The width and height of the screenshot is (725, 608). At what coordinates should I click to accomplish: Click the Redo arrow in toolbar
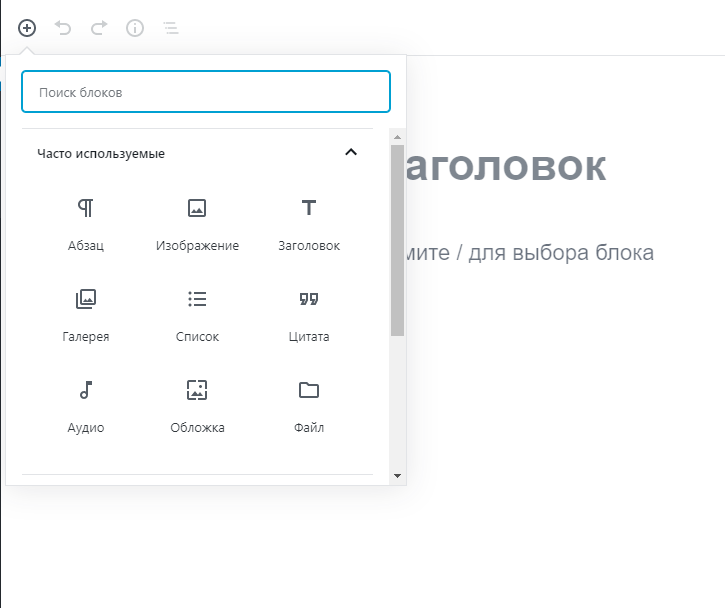click(x=98, y=28)
